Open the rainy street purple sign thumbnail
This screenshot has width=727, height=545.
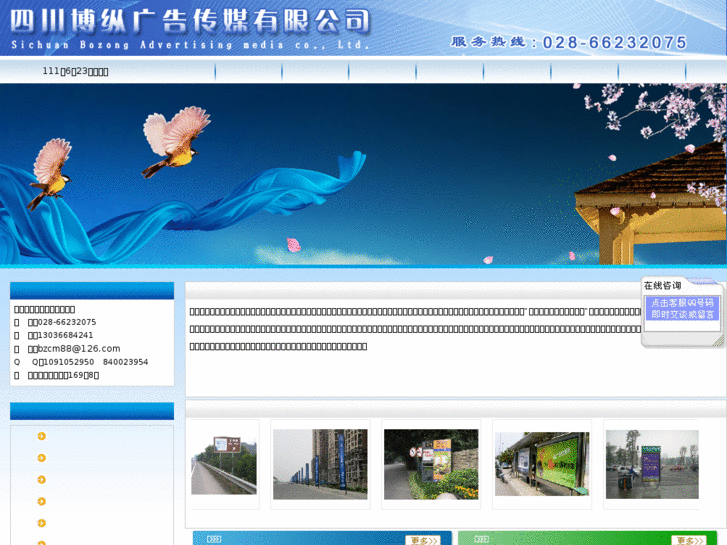click(652, 464)
